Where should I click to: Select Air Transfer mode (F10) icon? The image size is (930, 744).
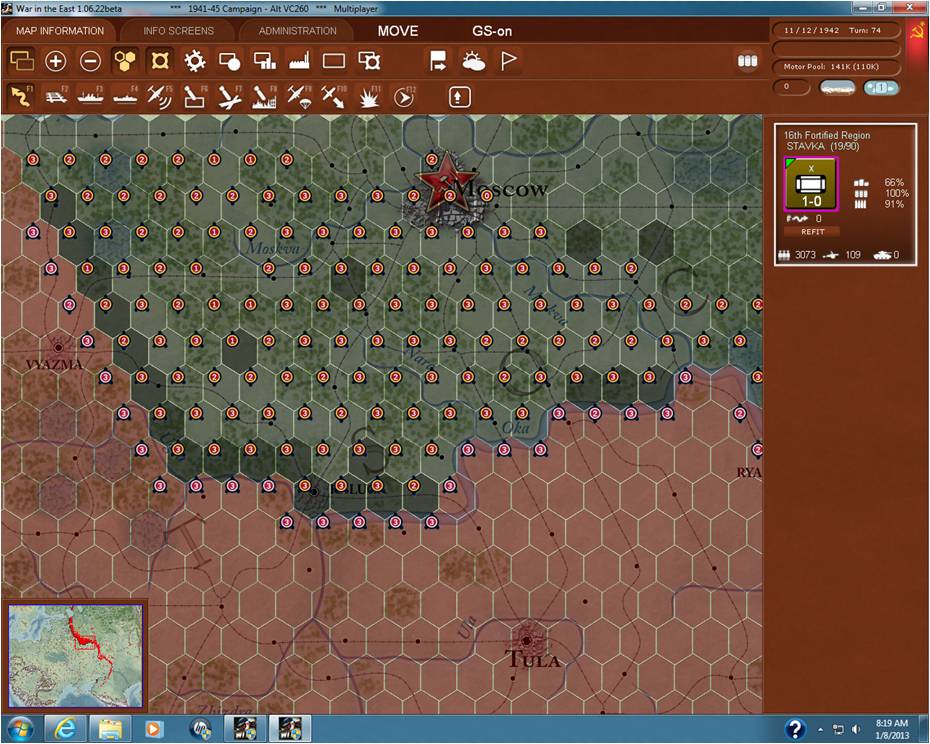(334, 96)
